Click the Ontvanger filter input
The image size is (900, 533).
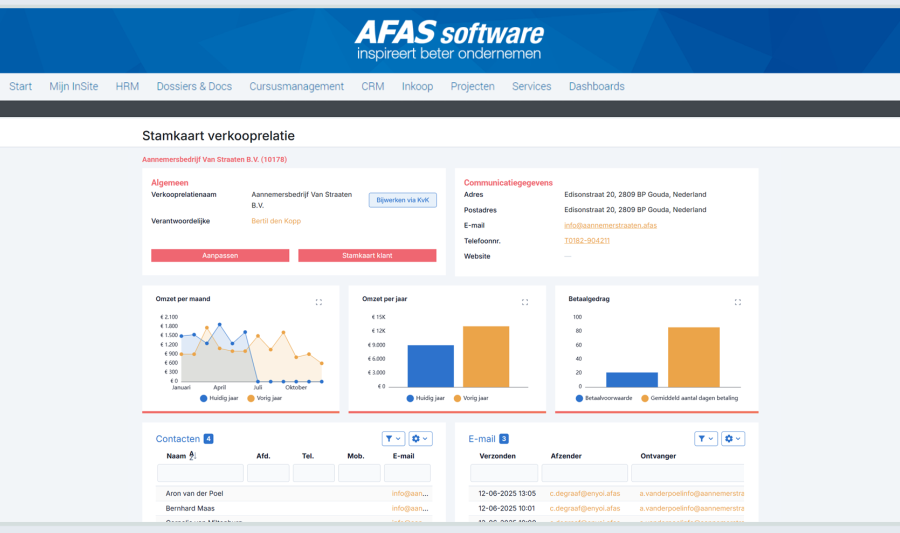(x=688, y=473)
